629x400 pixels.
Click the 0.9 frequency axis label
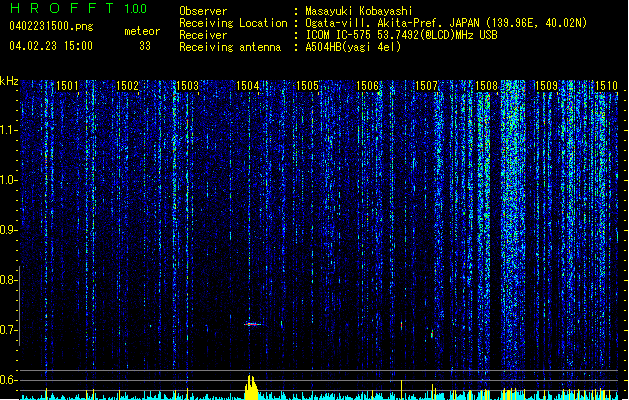pos(8,230)
